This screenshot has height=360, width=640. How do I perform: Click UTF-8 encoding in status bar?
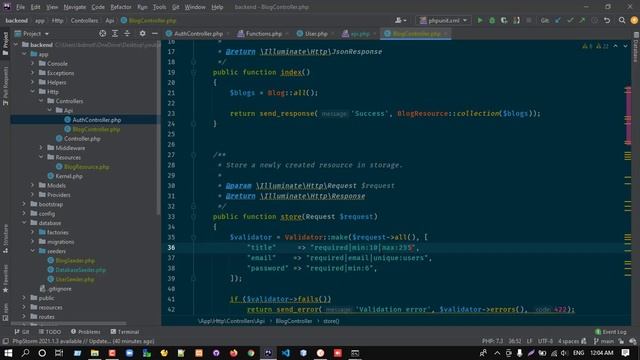click(x=545, y=341)
